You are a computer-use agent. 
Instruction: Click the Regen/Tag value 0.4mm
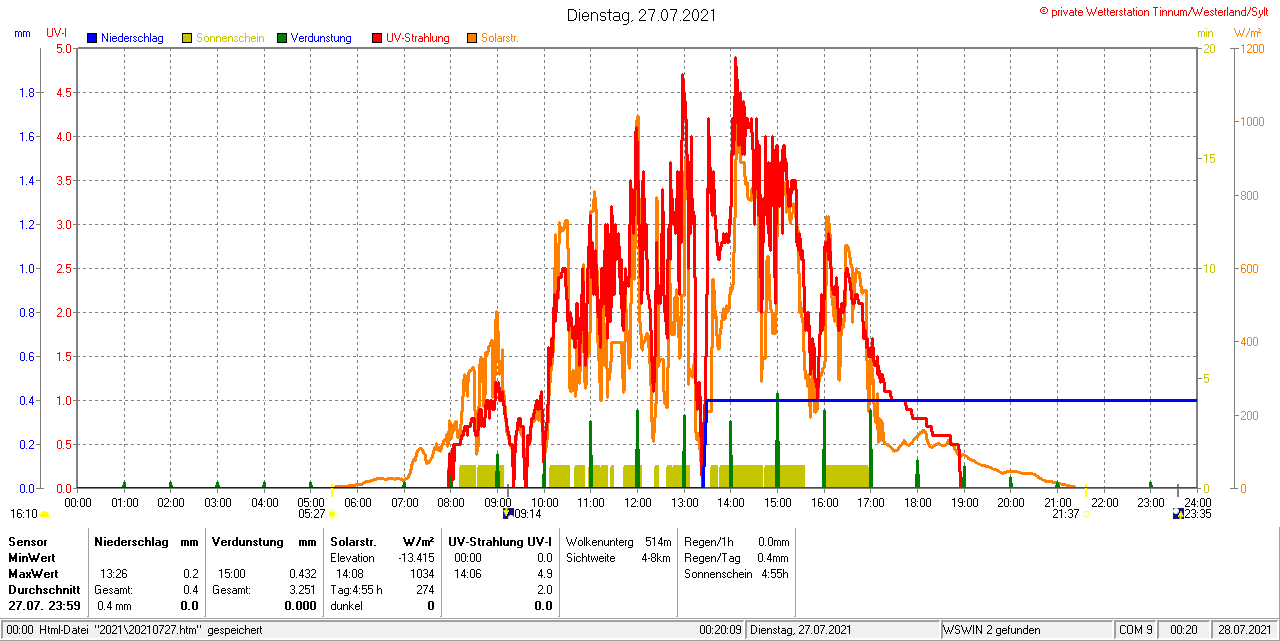tap(773, 557)
